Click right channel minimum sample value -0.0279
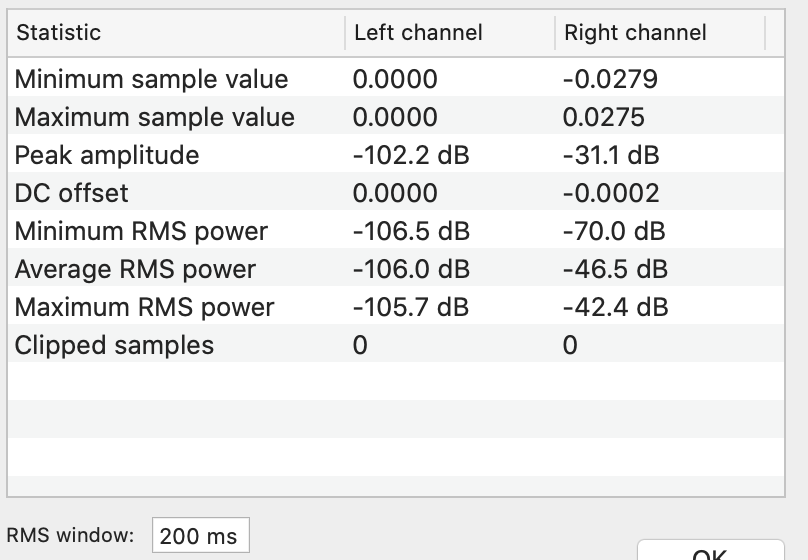This screenshot has height=560, width=808. pyautogui.click(x=610, y=79)
